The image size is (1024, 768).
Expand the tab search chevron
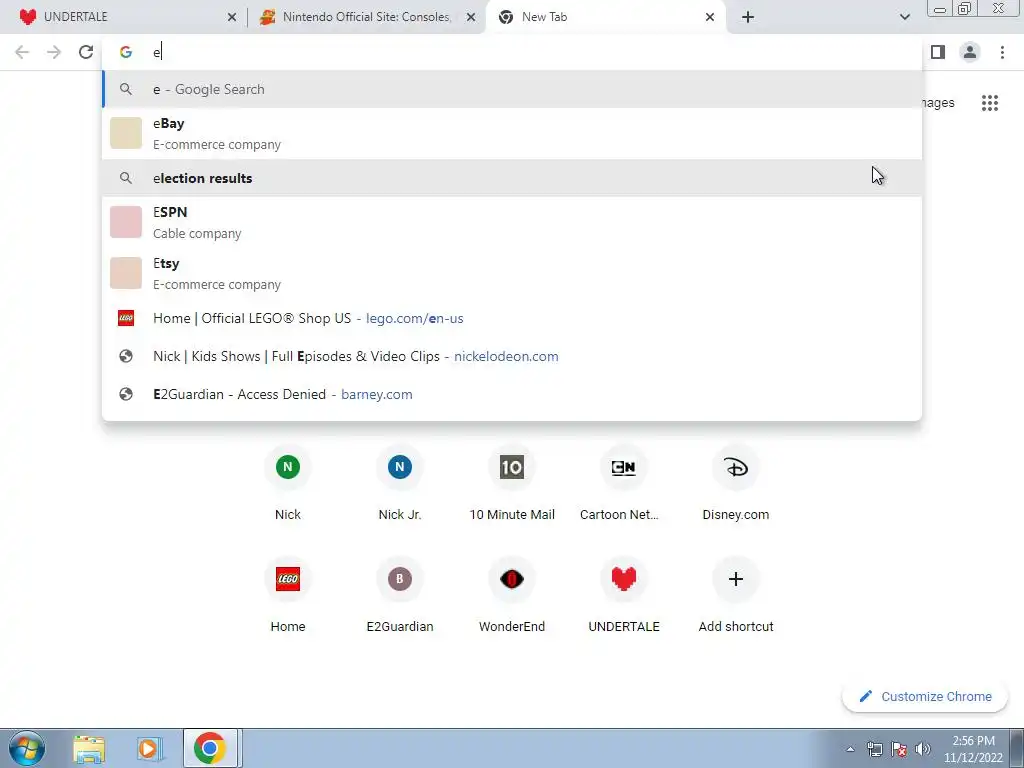click(904, 18)
